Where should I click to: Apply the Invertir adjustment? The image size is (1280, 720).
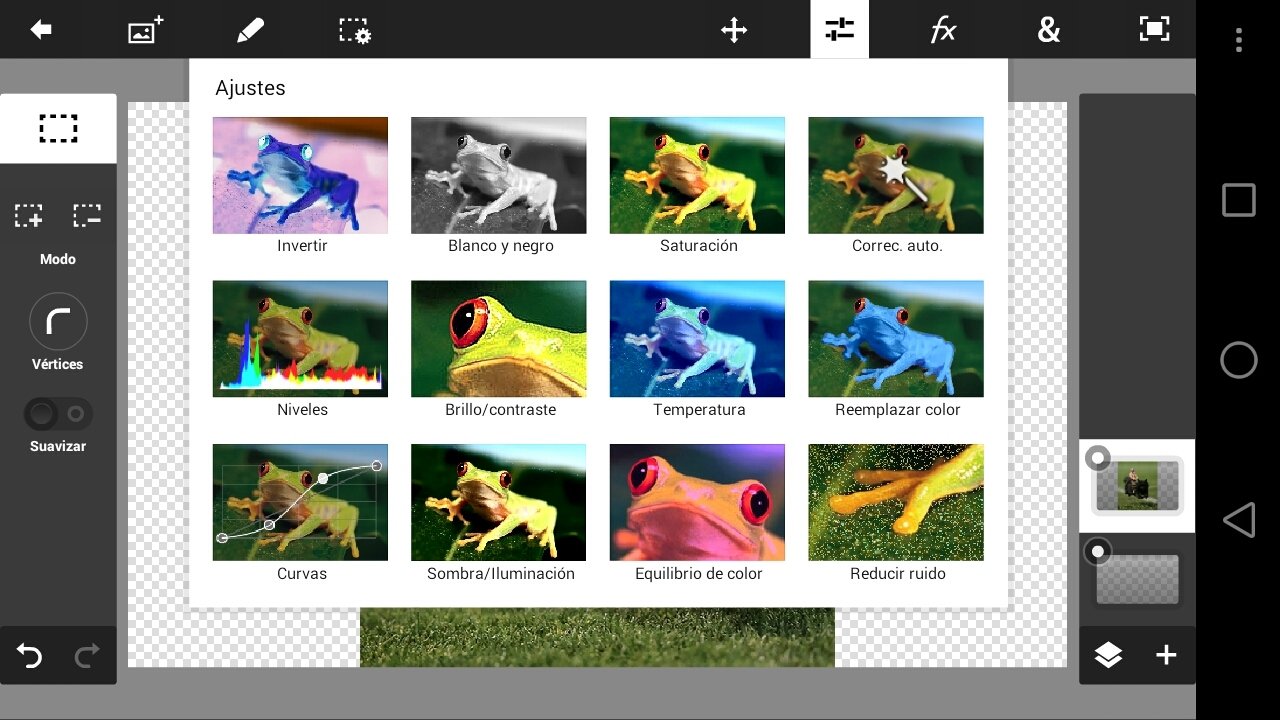(301, 186)
